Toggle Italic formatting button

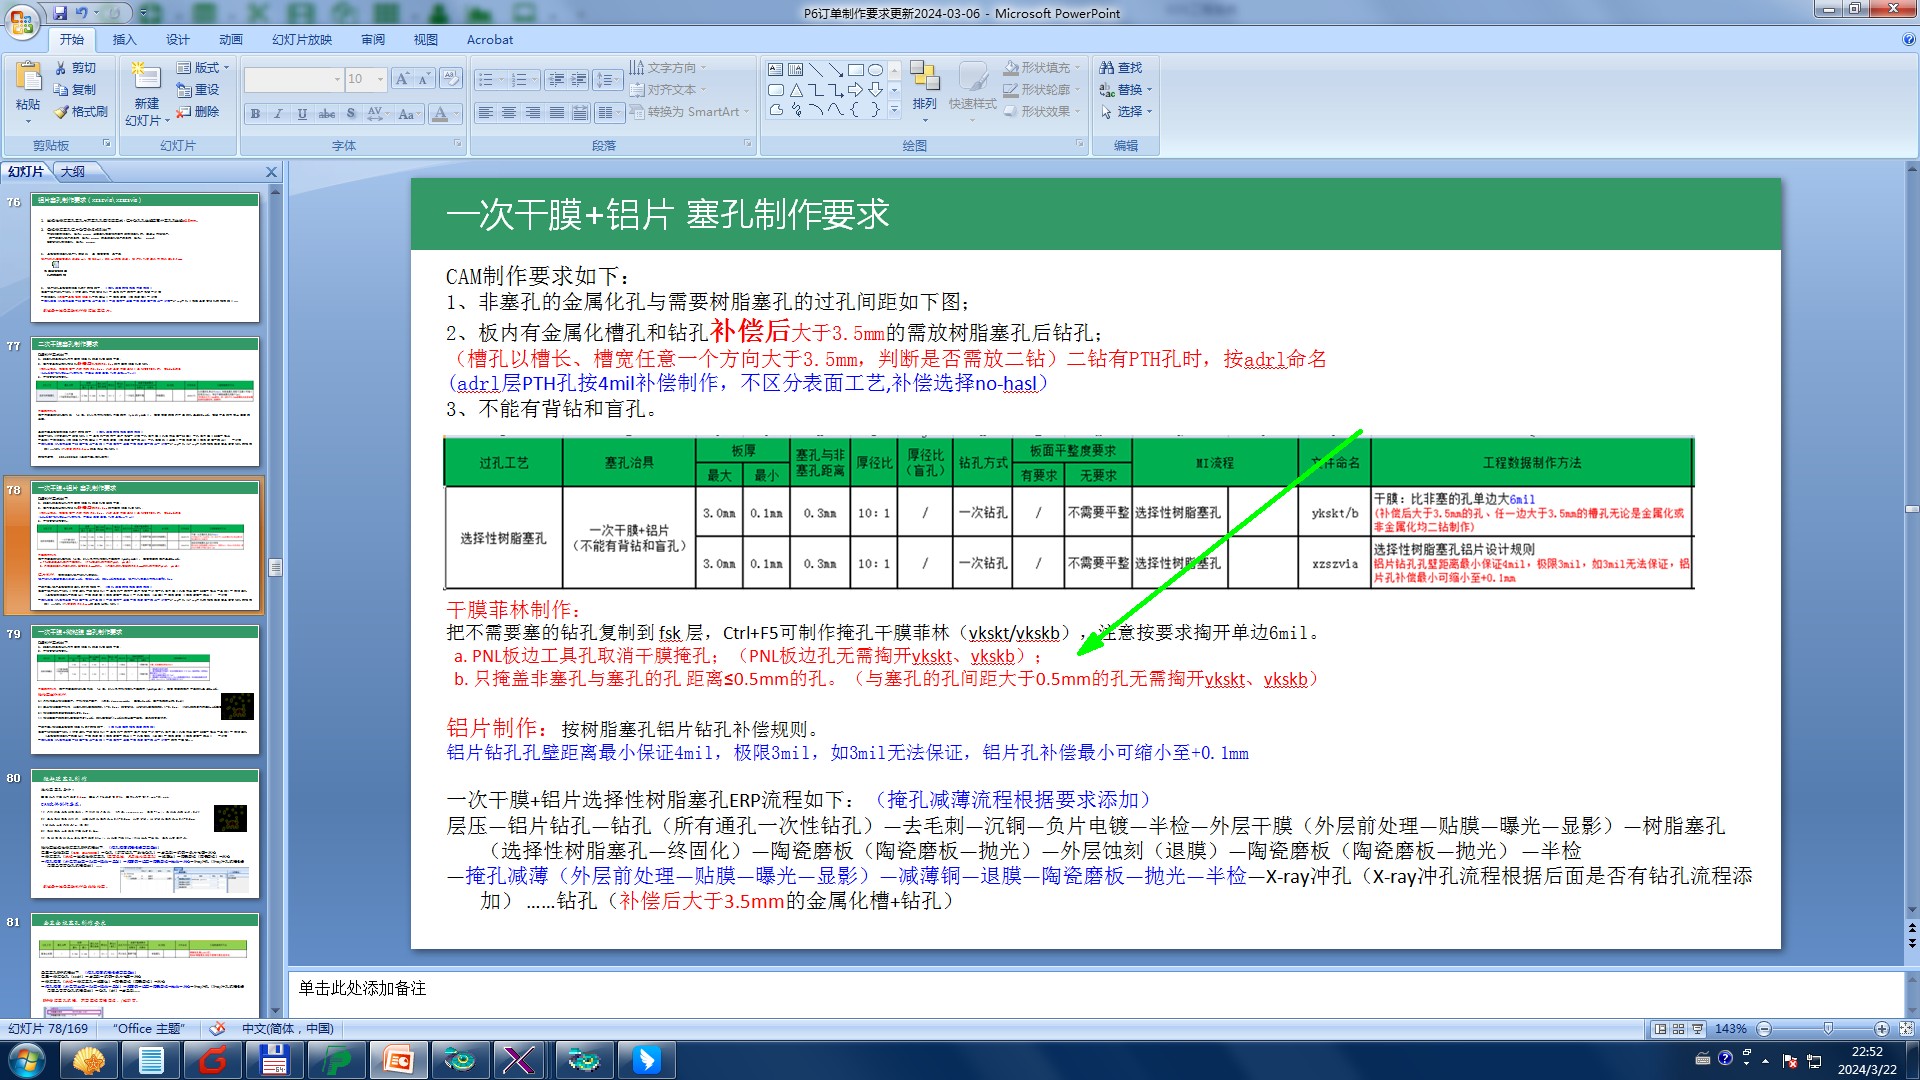(x=279, y=114)
